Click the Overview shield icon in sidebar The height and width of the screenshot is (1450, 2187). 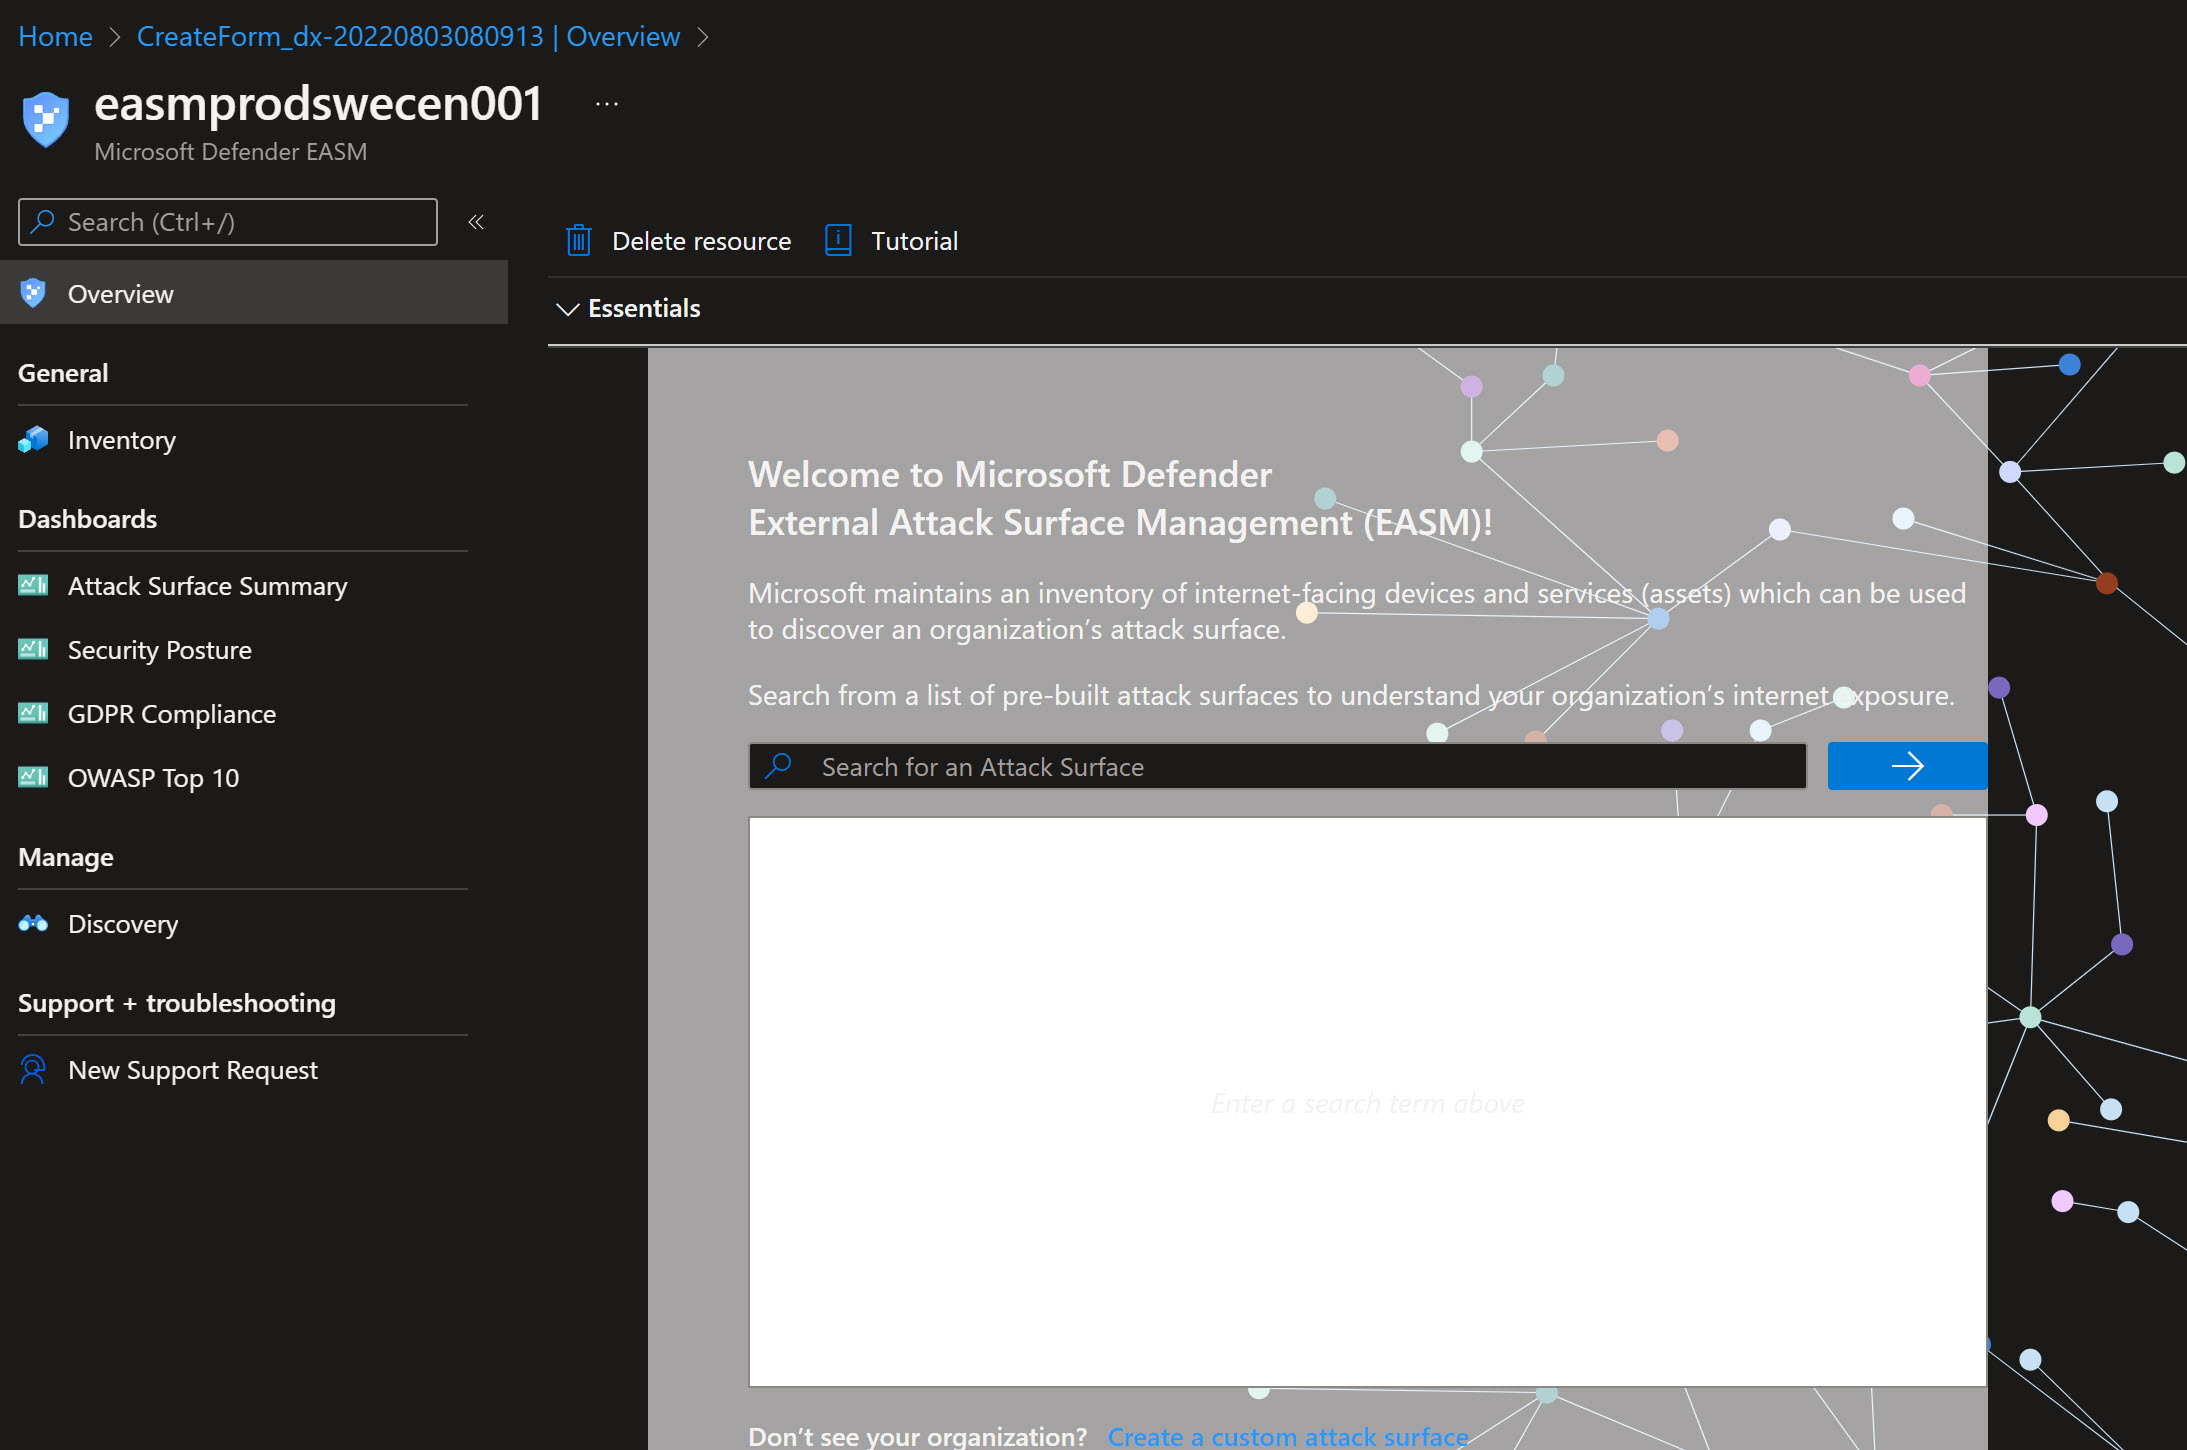[33, 293]
